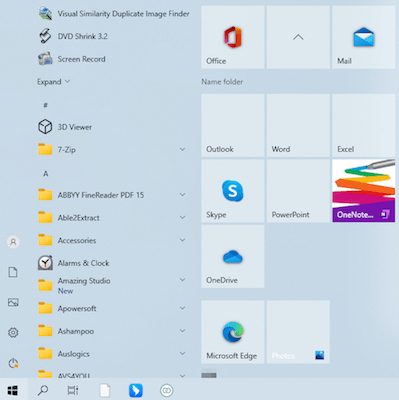Open Visual Similarity Duplicate Image Finder
The image size is (399, 400).
(x=114, y=14)
